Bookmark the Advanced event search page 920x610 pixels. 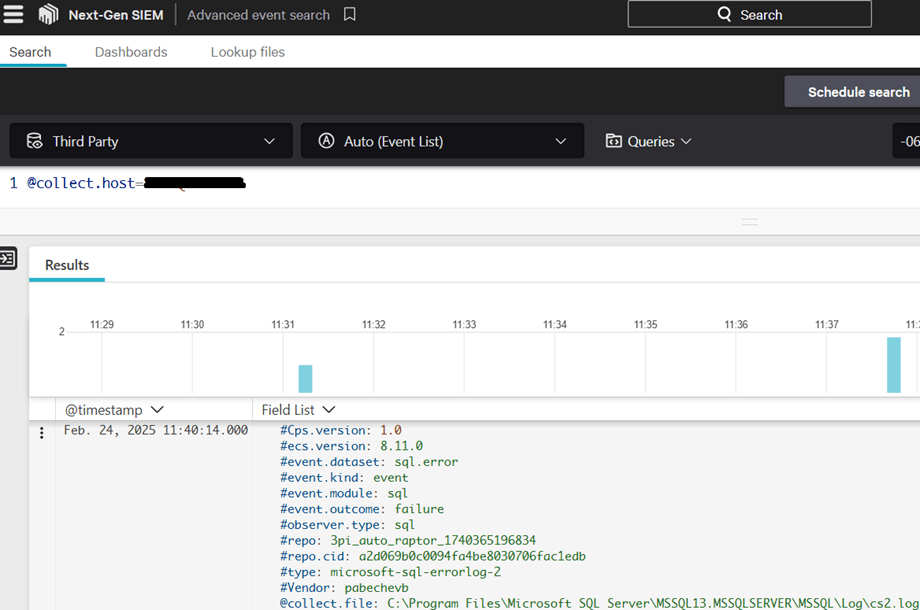click(350, 15)
